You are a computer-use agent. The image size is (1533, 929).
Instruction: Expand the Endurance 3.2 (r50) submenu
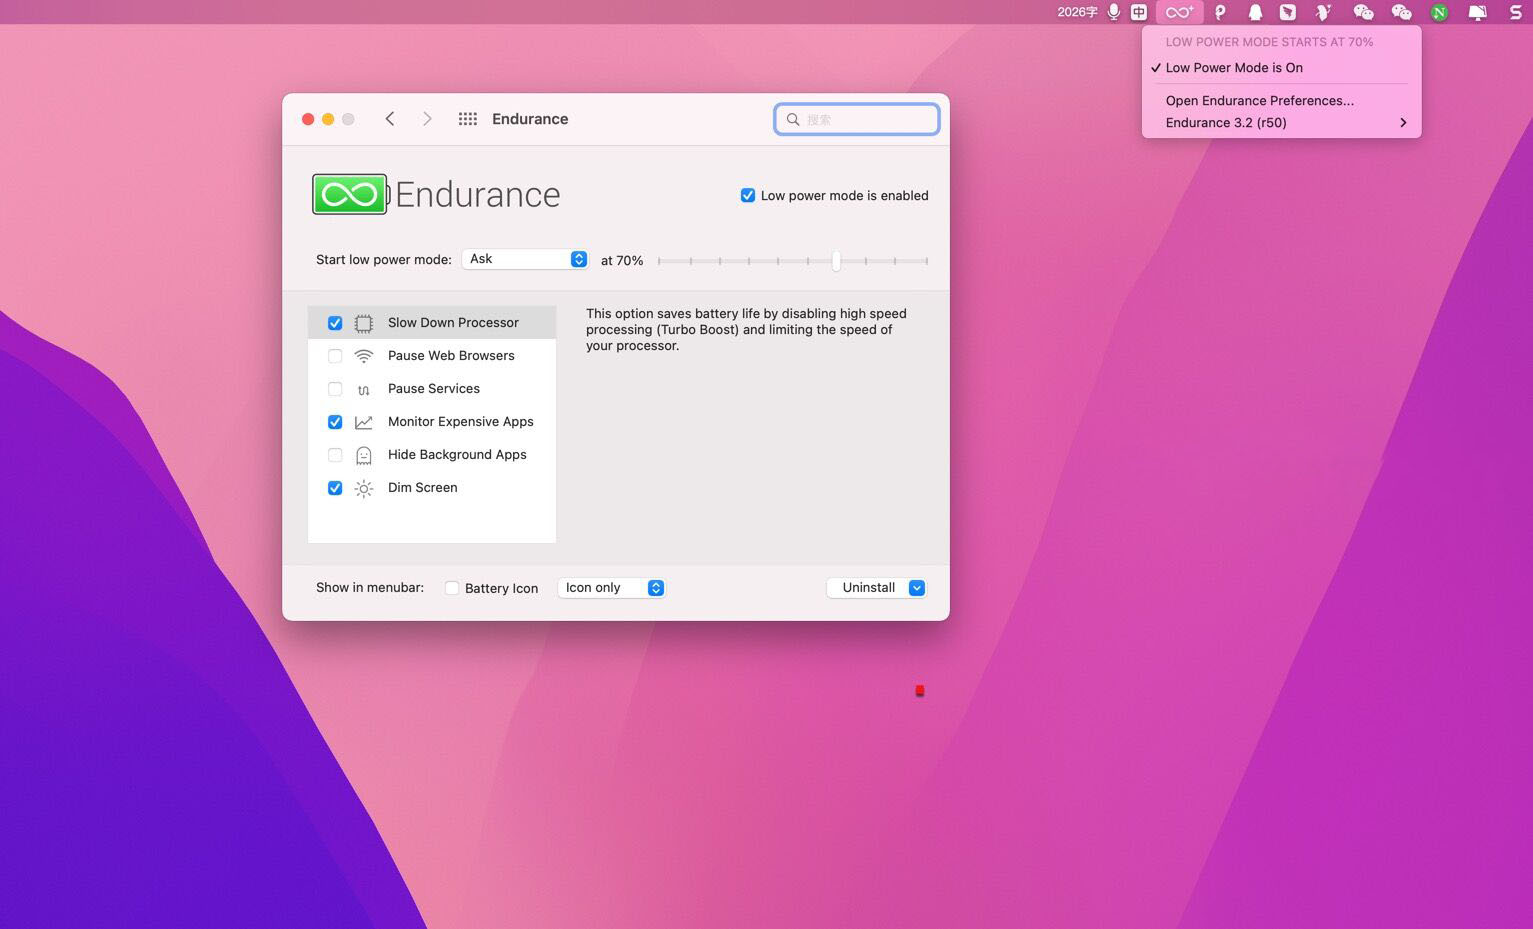pyautogui.click(x=1282, y=123)
